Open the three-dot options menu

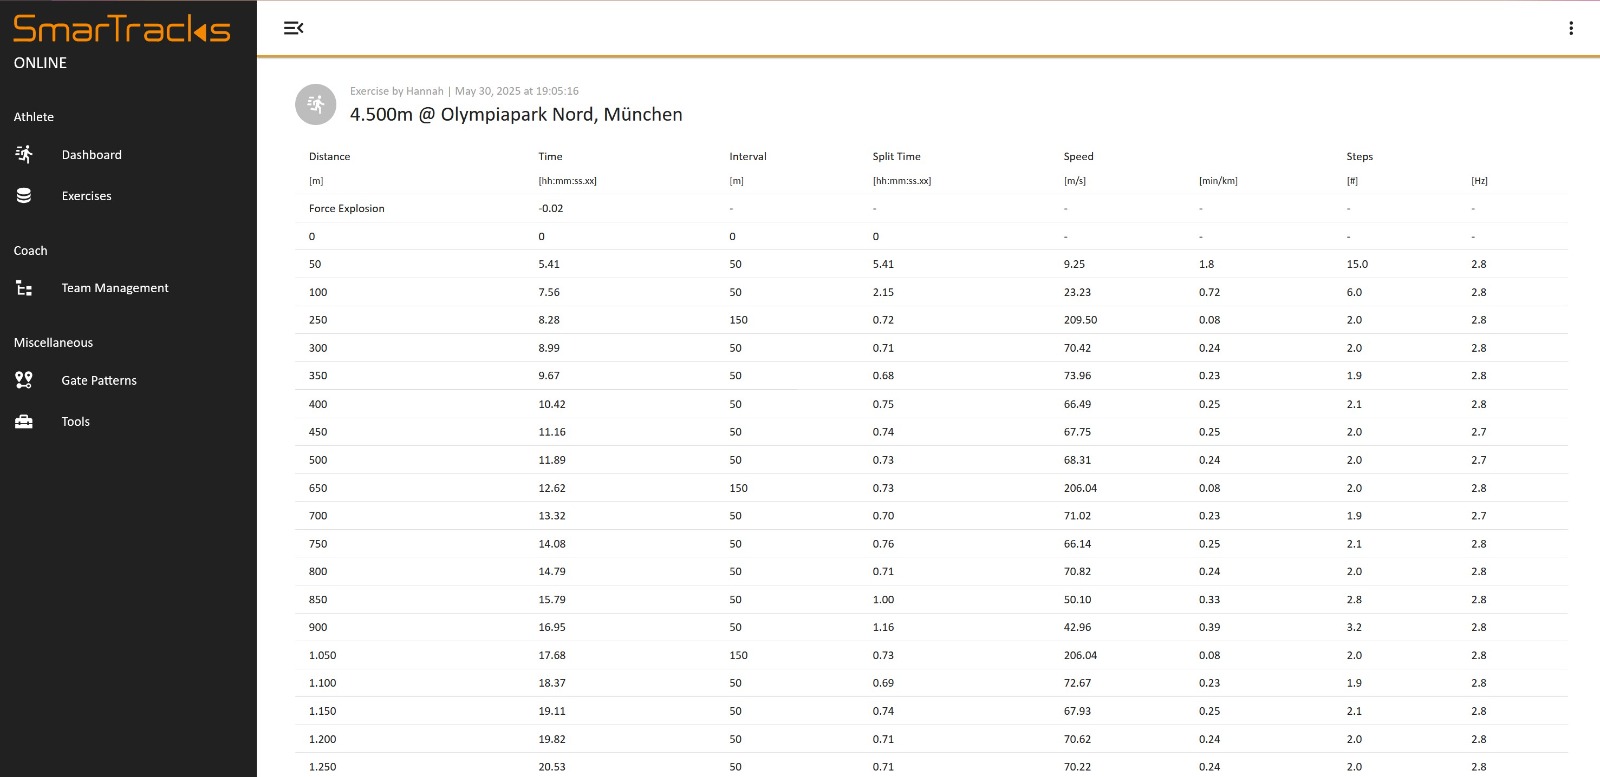click(x=1571, y=28)
